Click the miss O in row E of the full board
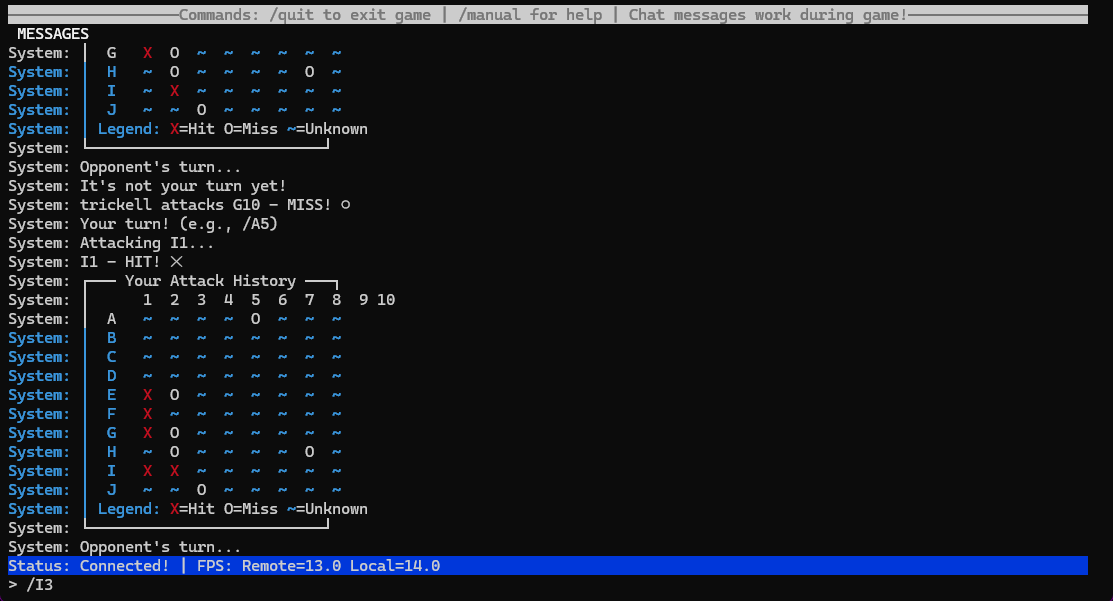The height and width of the screenshot is (601, 1113). [x=175, y=395]
